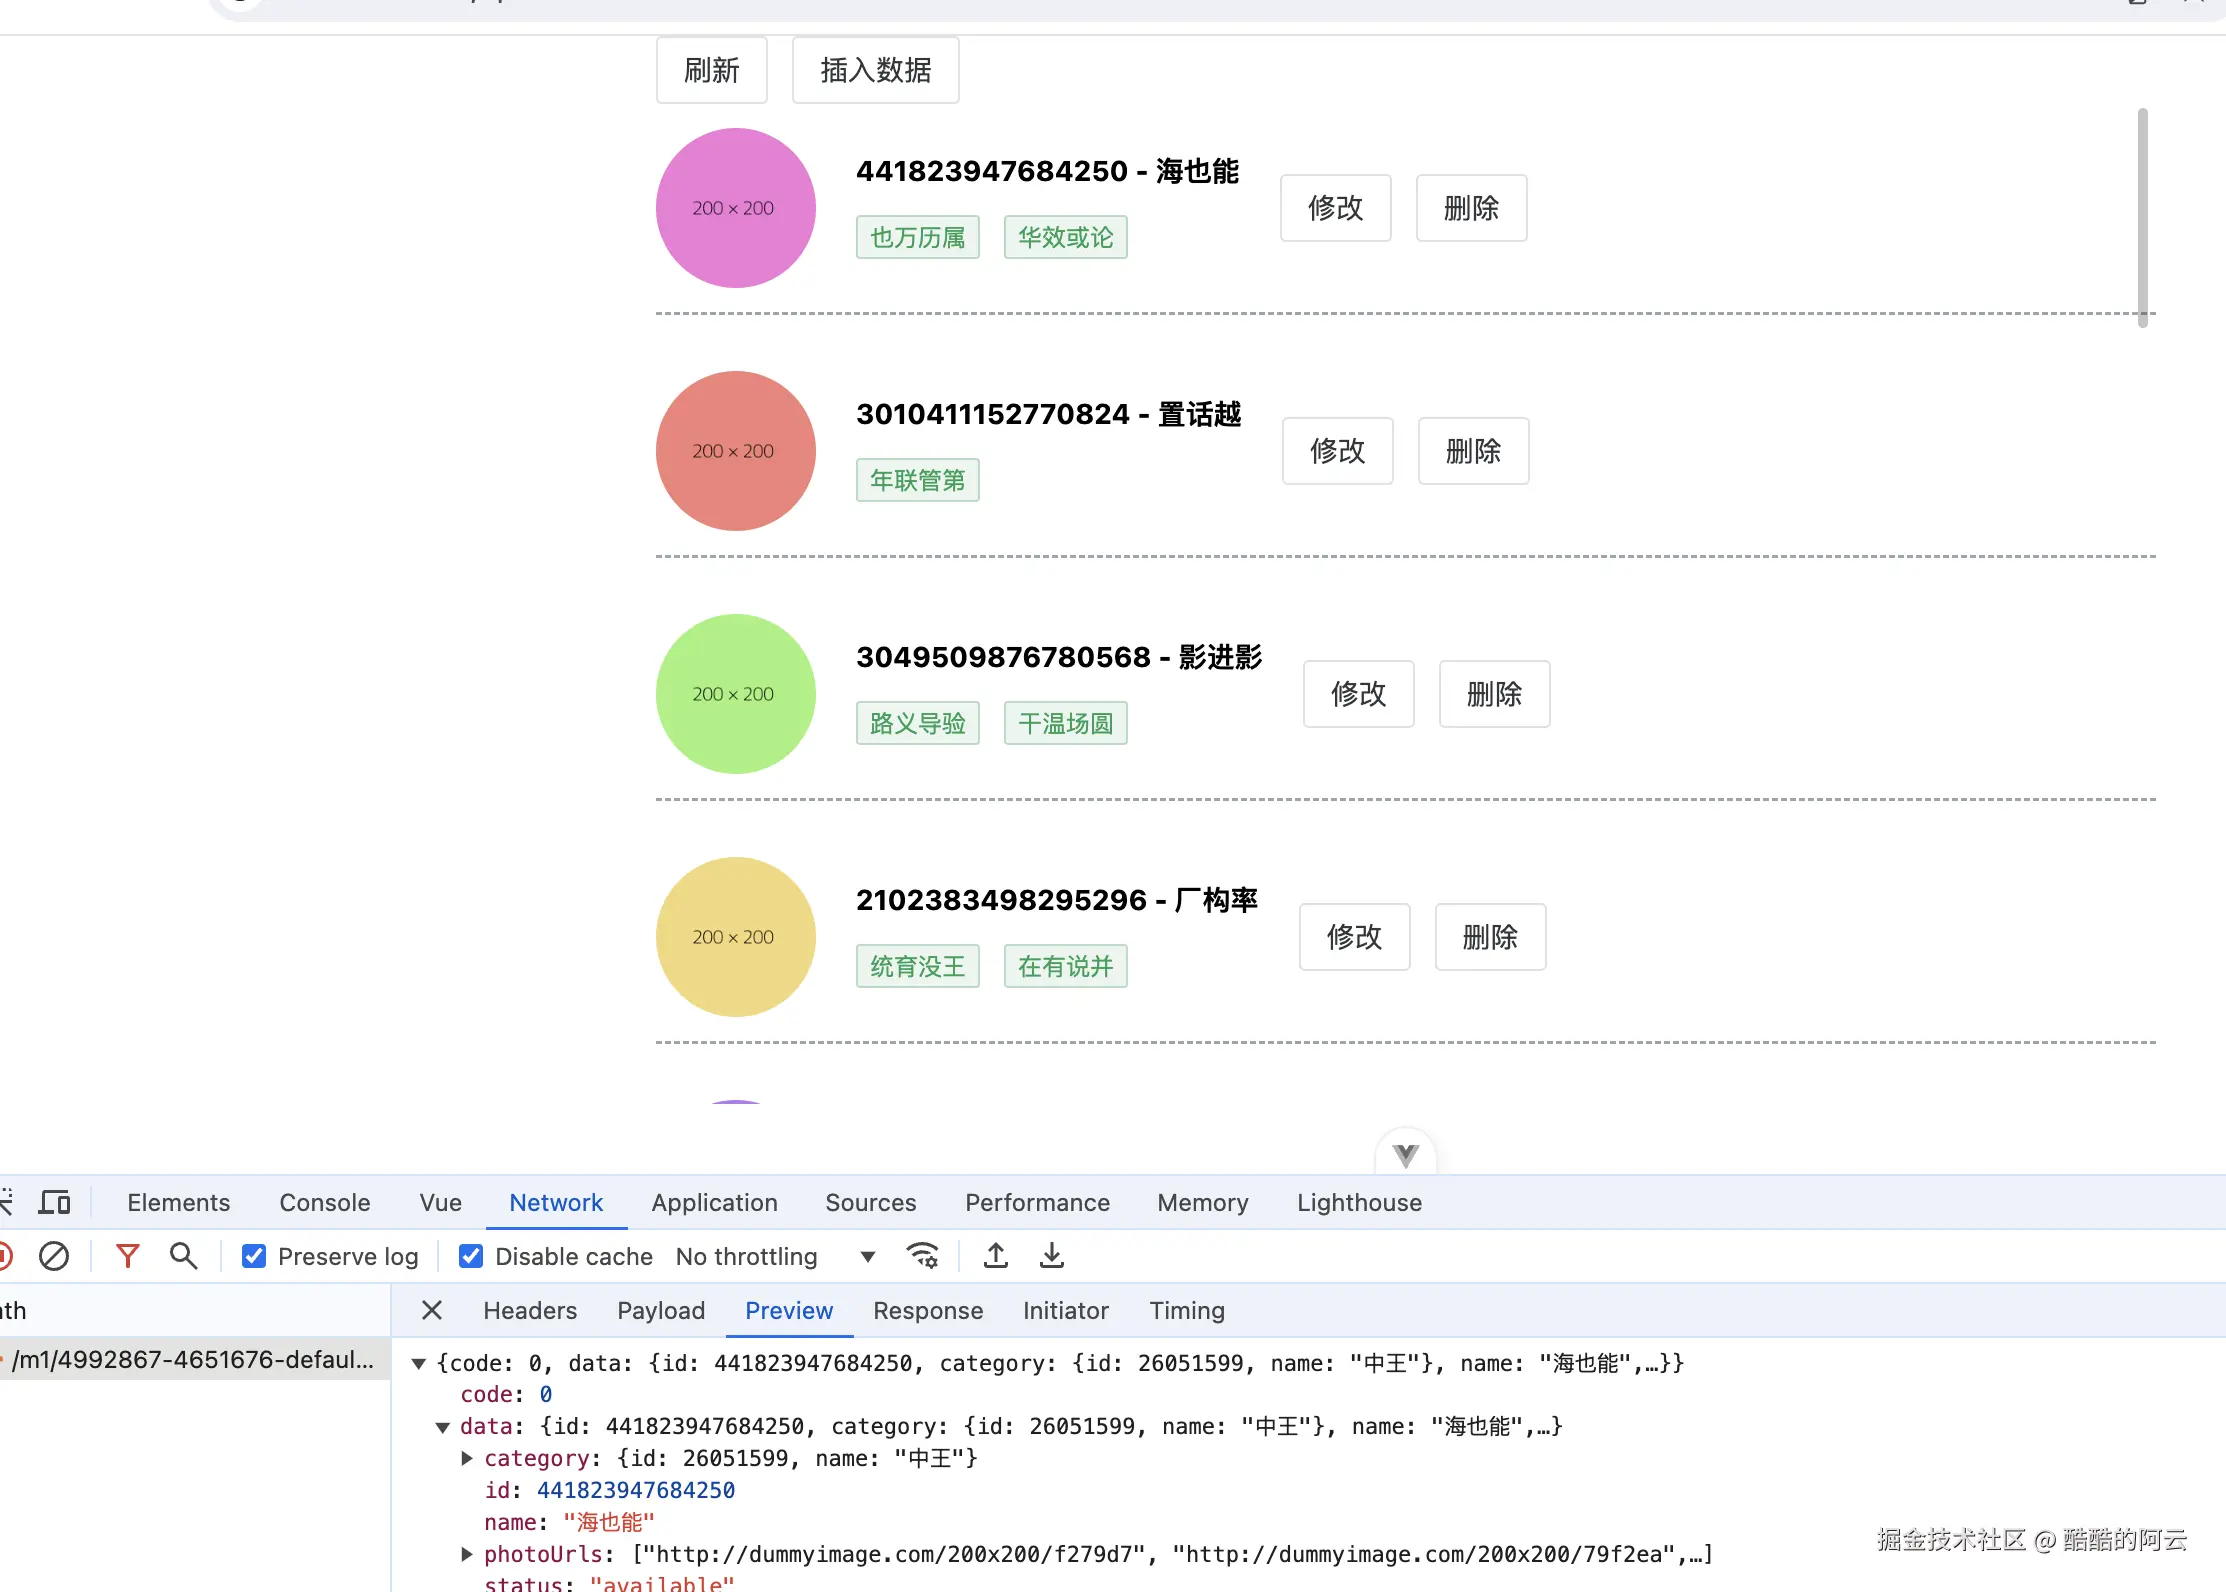Click the id value 441823947684250 in preview
2226x1592 pixels.
(x=636, y=1490)
